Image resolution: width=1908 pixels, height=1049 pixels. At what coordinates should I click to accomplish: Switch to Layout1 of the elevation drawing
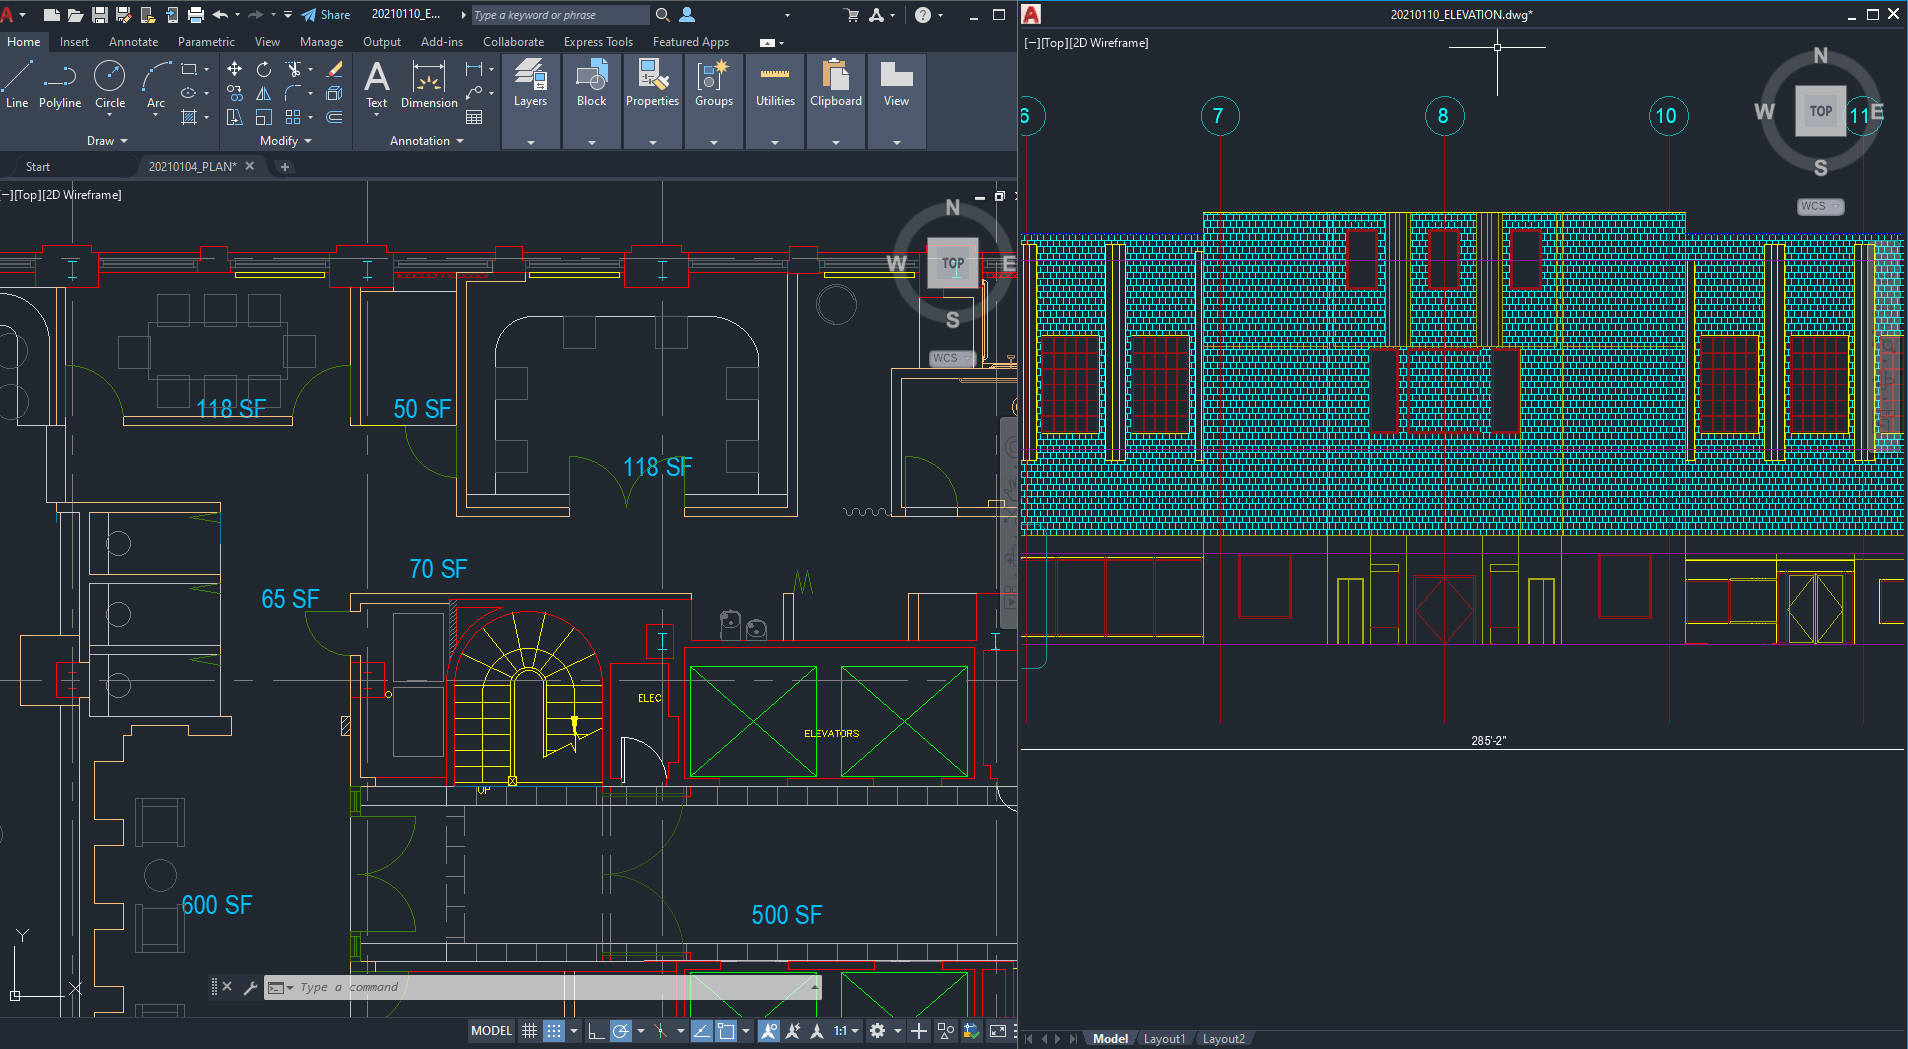(x=1163, y=1038)
